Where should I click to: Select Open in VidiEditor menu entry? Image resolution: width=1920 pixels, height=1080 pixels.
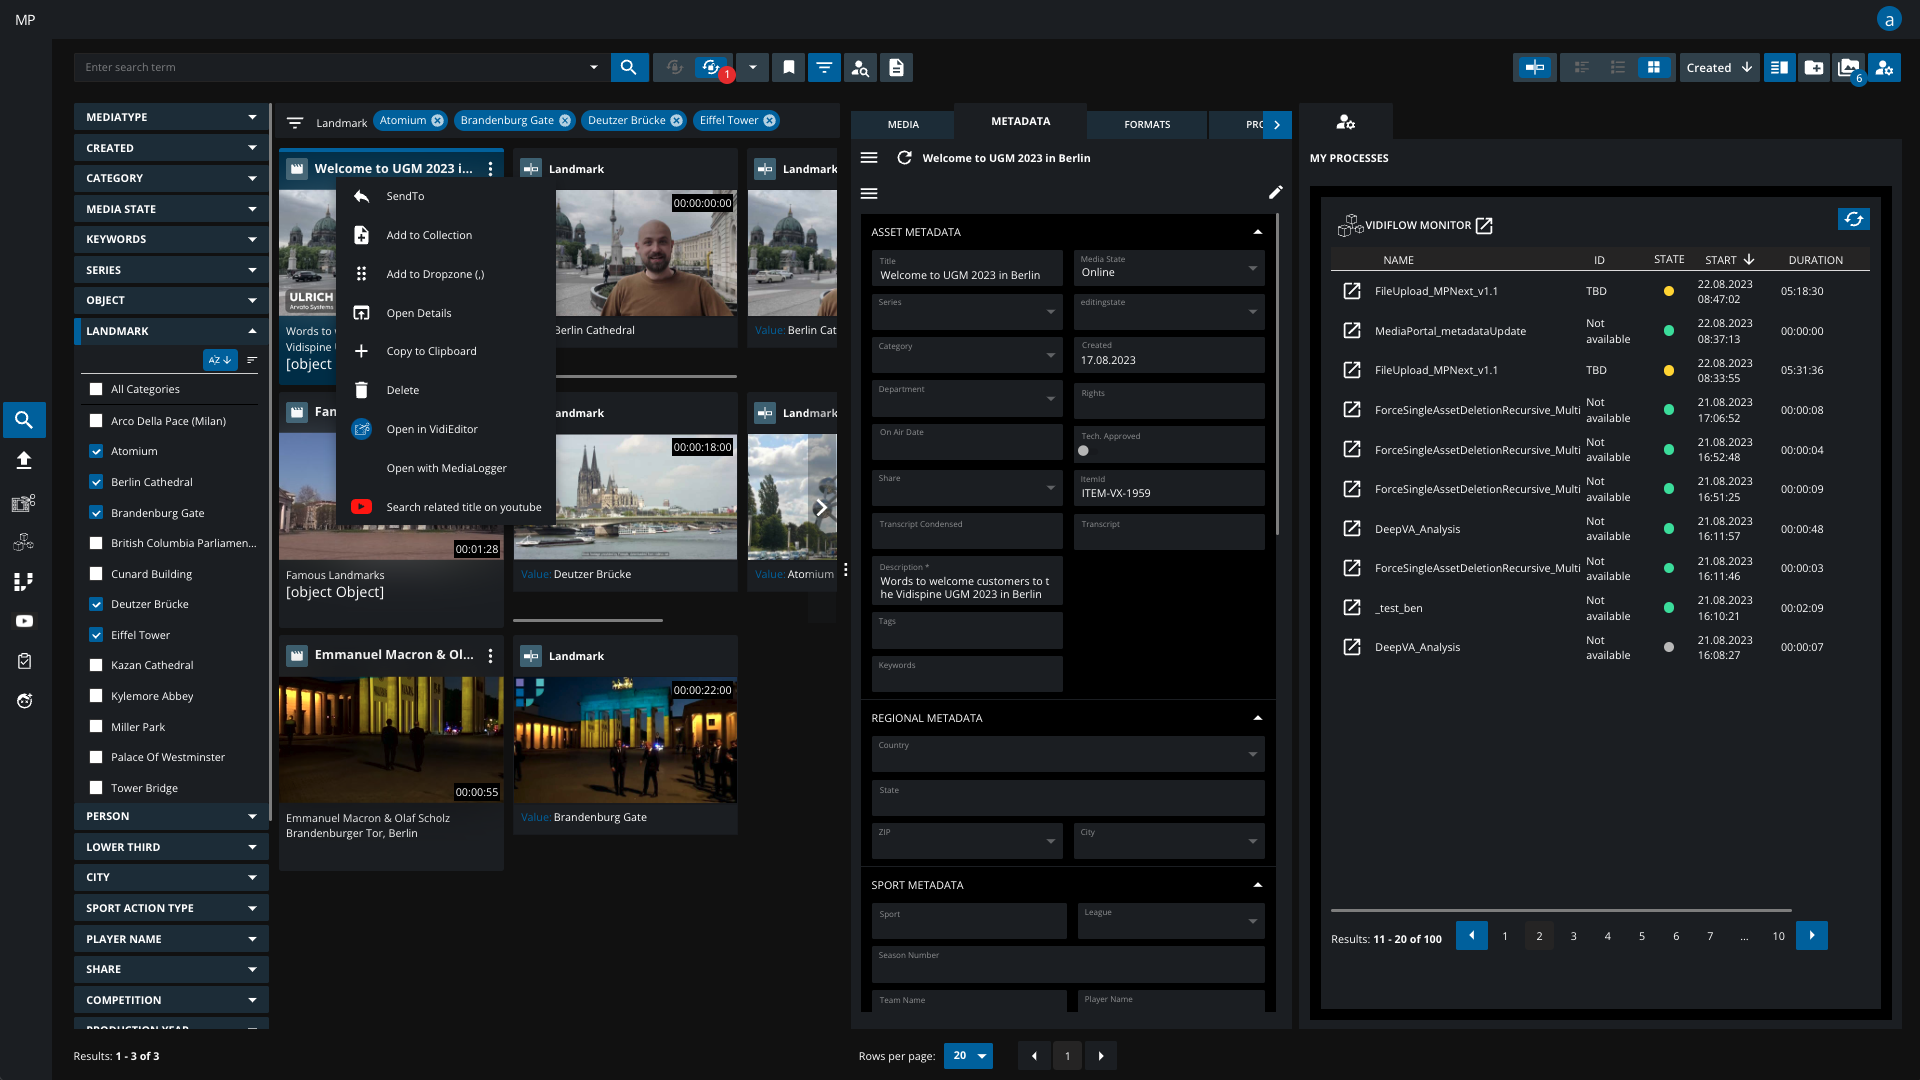click(x=432, y=429)
